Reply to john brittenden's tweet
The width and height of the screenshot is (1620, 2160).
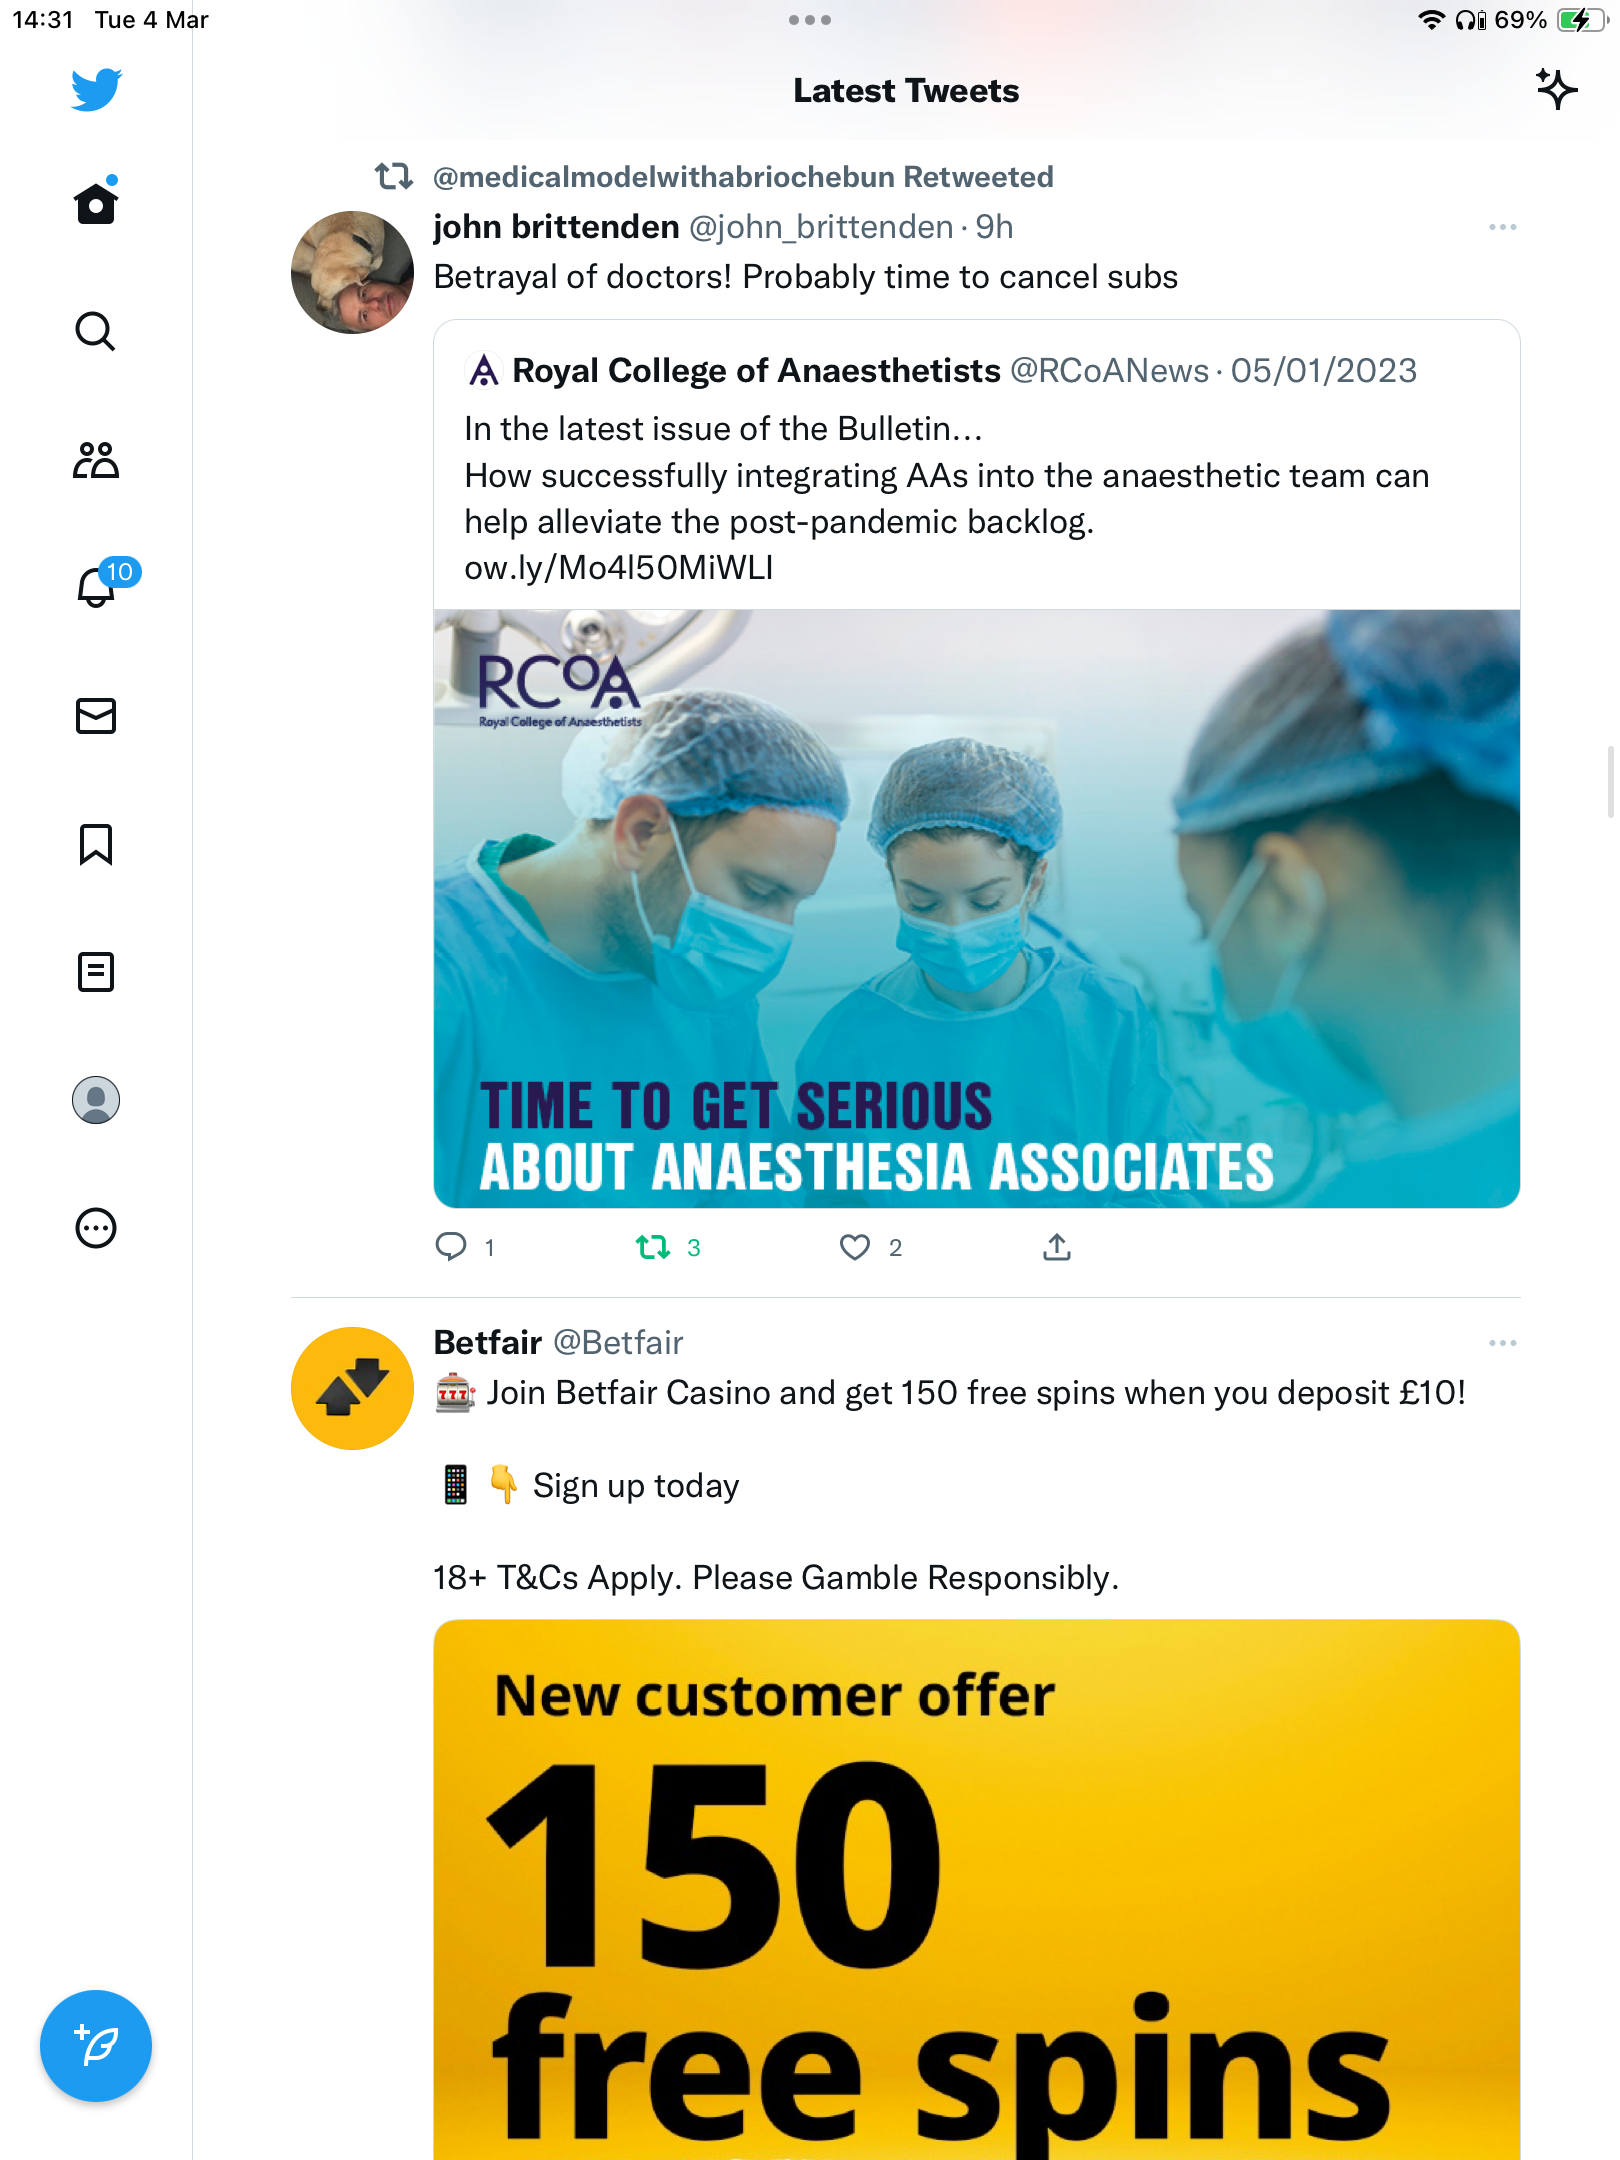[x=451, y=1247]
